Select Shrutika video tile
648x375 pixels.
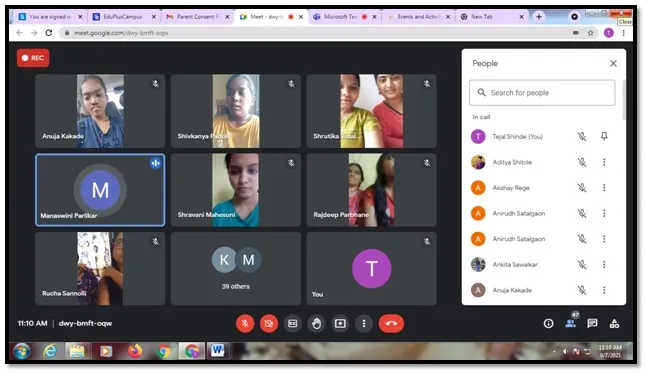point(371,111)
